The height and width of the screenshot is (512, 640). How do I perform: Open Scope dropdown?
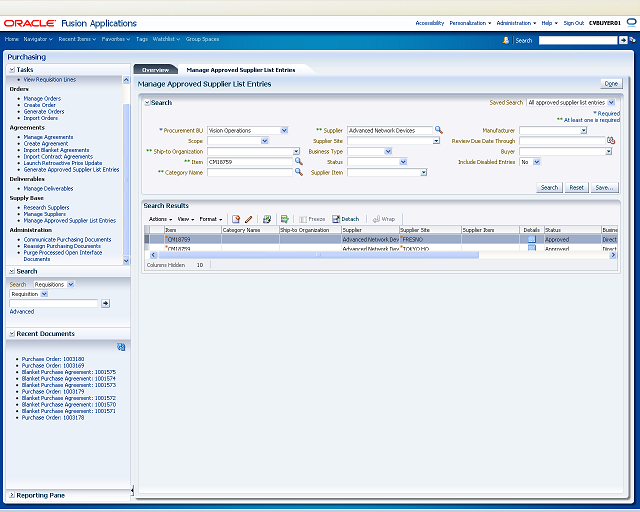[264, 141]
